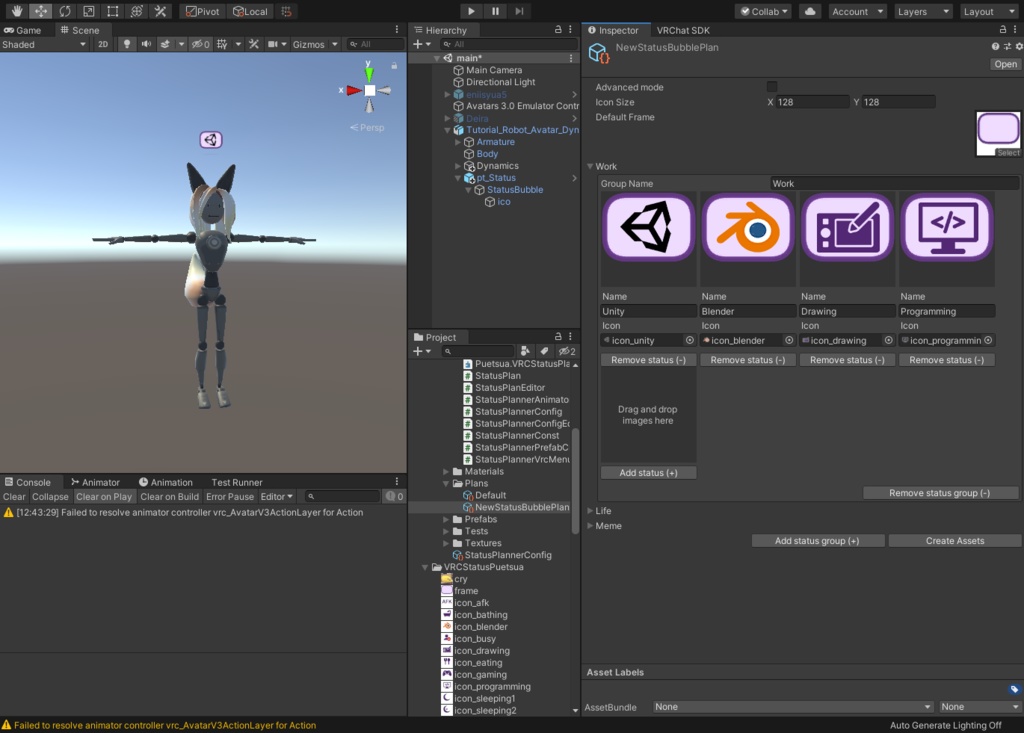This screenshot has height=733, width=1024.
Task: Click the Icon Size X input field
Action: coord(812,102)
